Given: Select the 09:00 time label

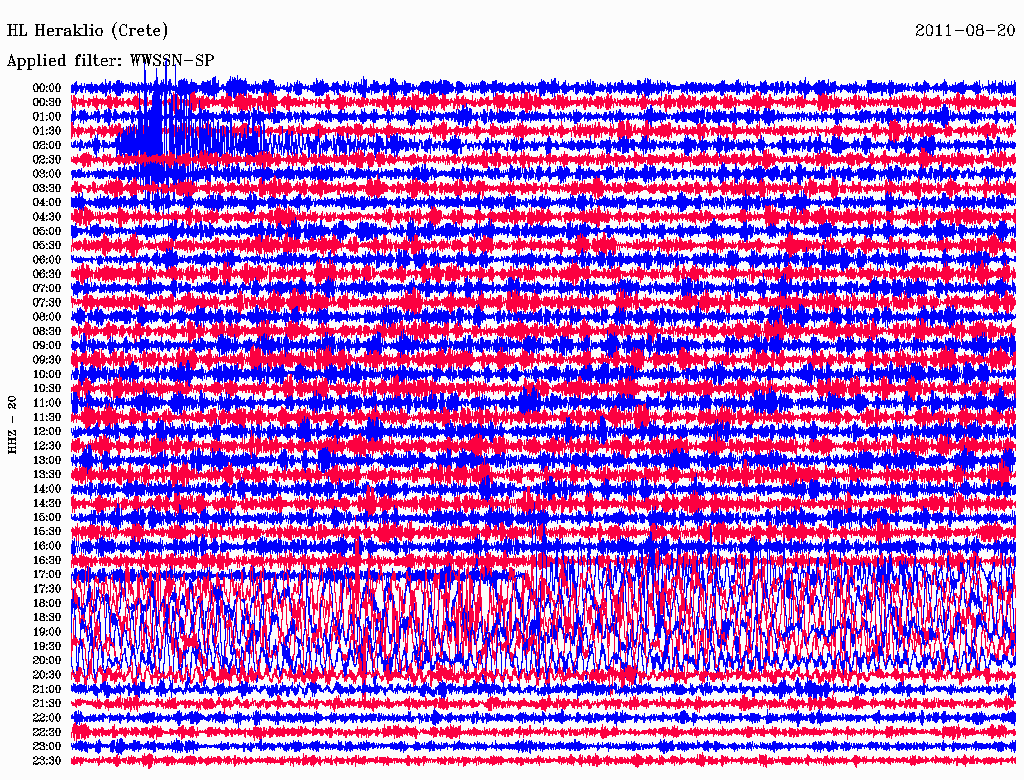Looking at the screenshot, I should click(47, 346).
